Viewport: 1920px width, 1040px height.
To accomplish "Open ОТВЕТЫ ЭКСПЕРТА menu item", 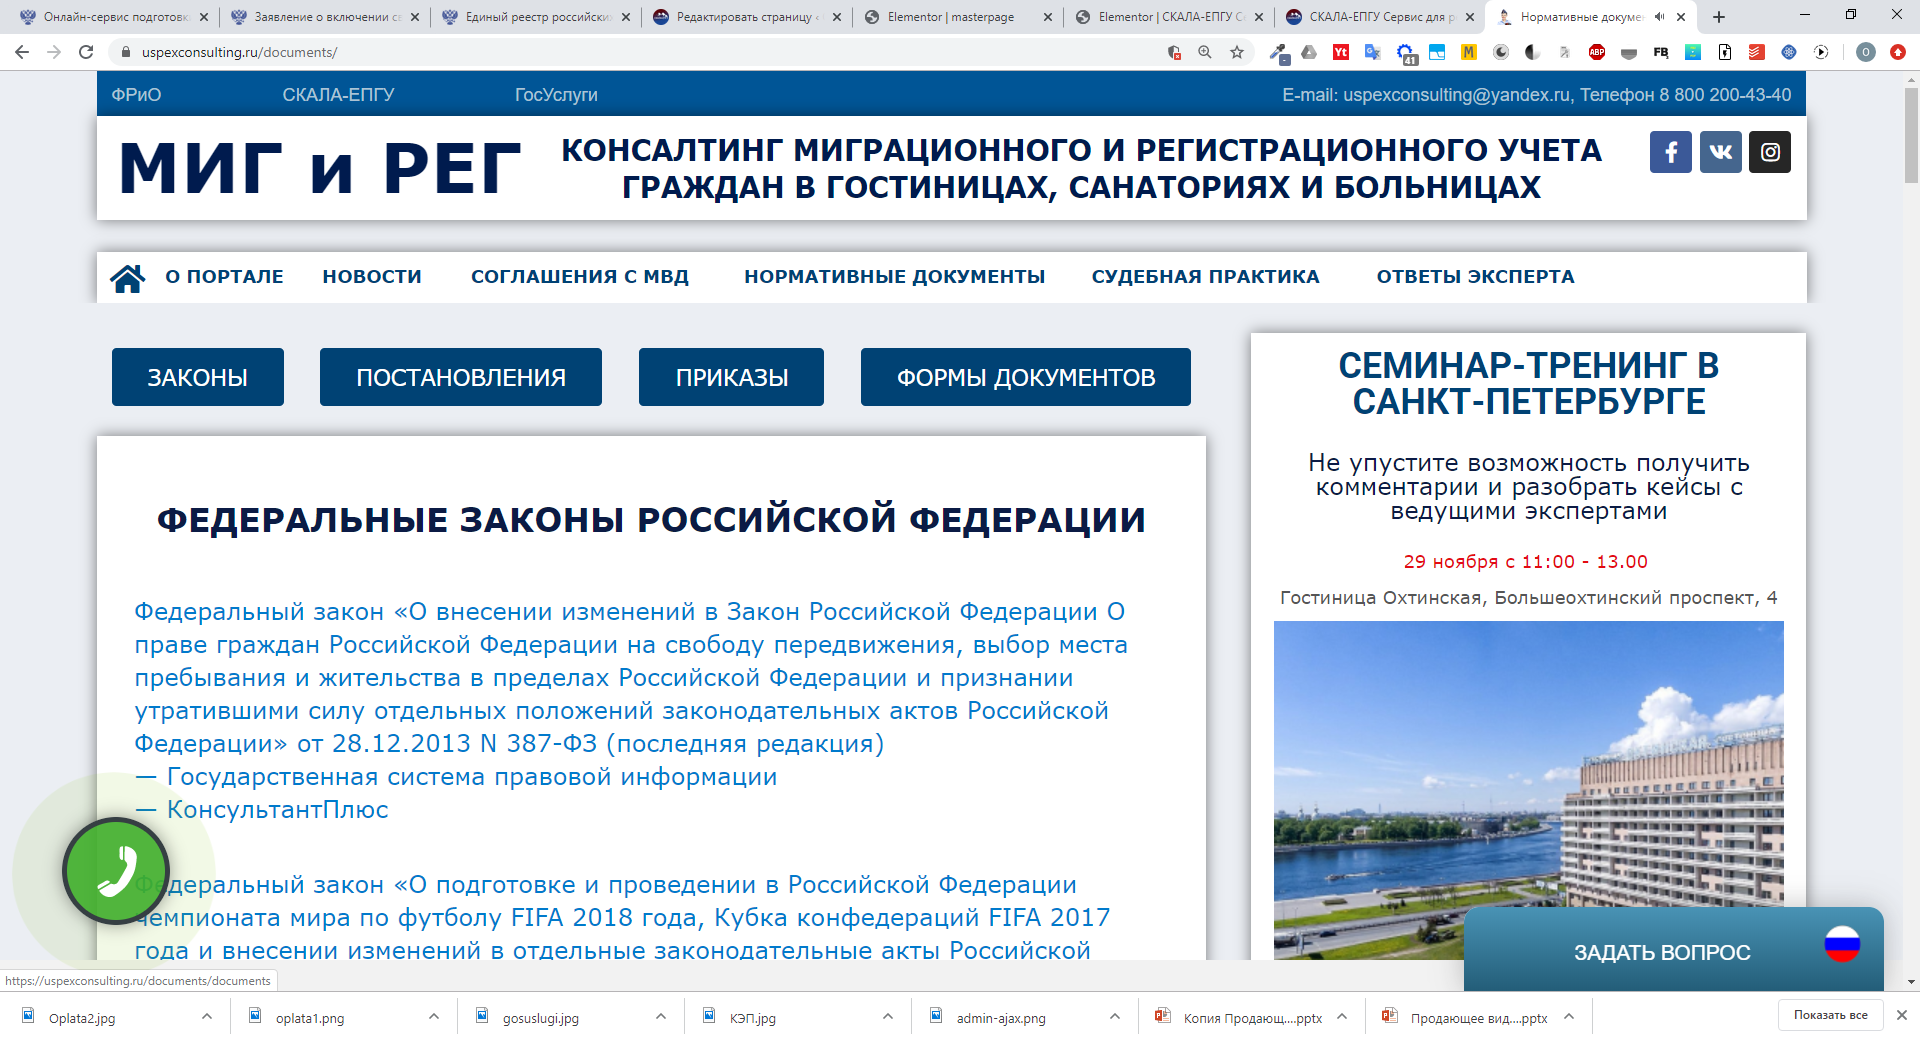I will pyautogui.click(x=1475, y=277).
